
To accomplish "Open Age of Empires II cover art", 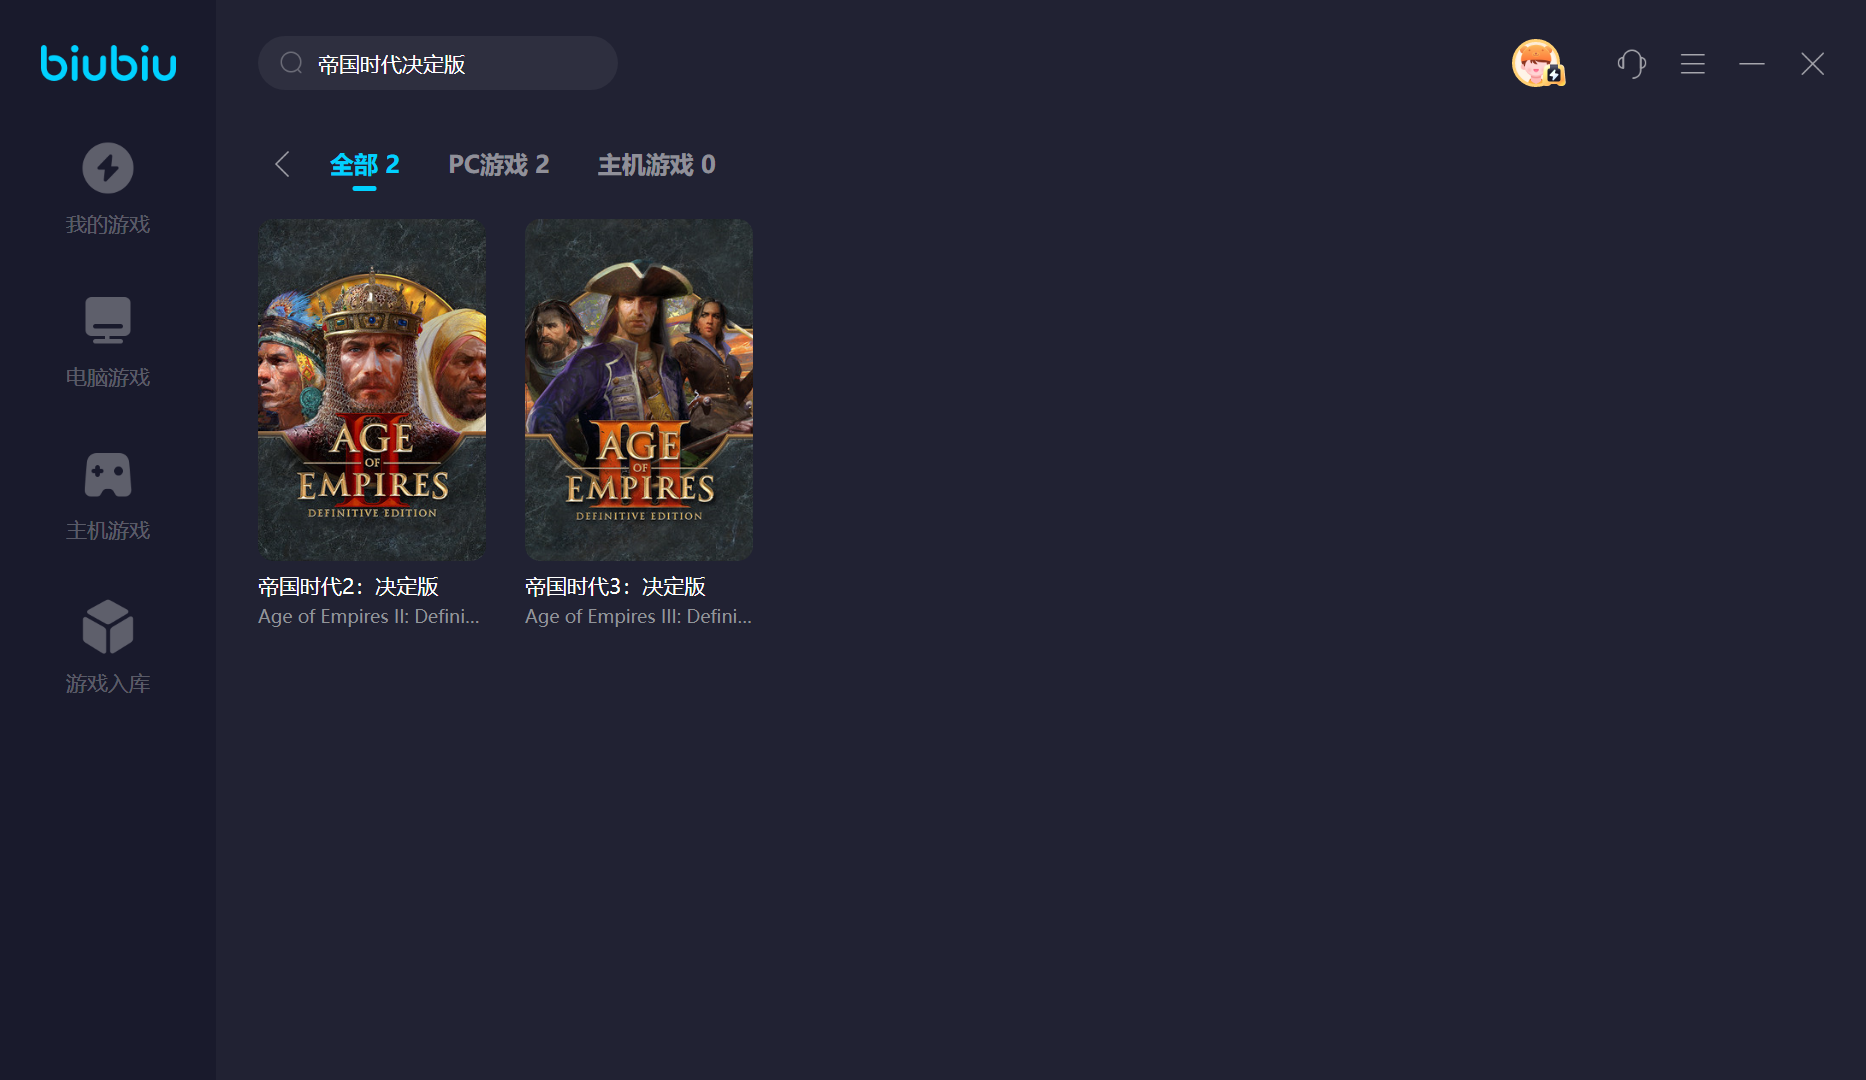I will tap(372, 390).
